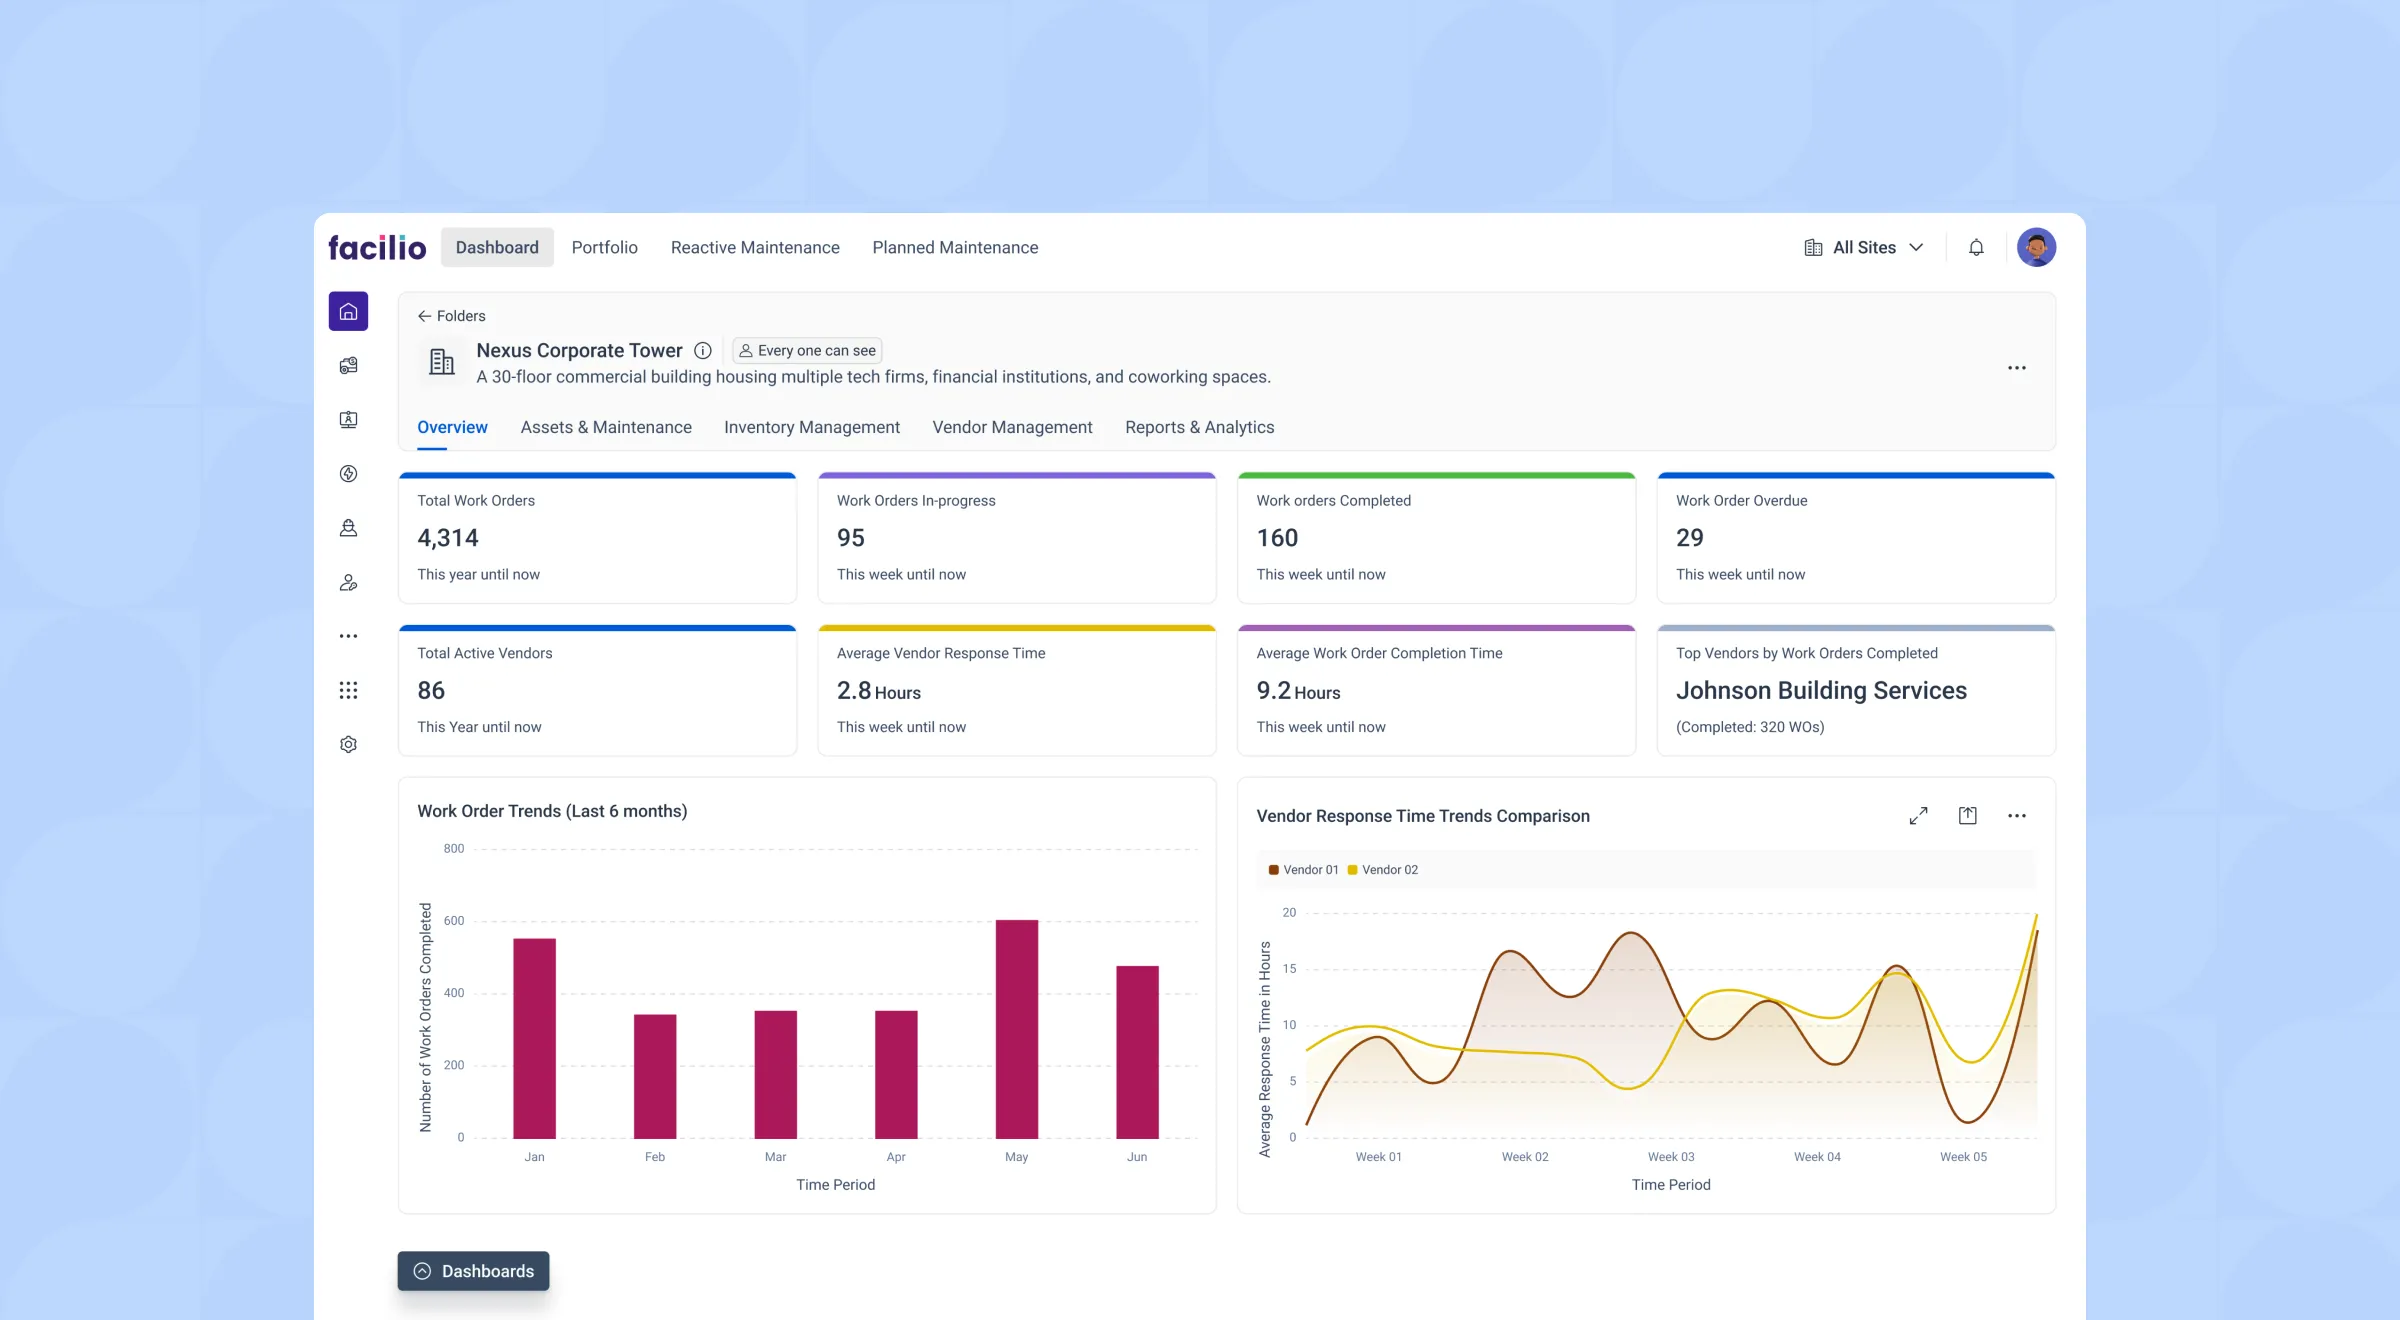Screen dimensions: 2400x1320
Task: Open the kiosk/visitor monitor icon in sidebar
Action: (348, 420)
